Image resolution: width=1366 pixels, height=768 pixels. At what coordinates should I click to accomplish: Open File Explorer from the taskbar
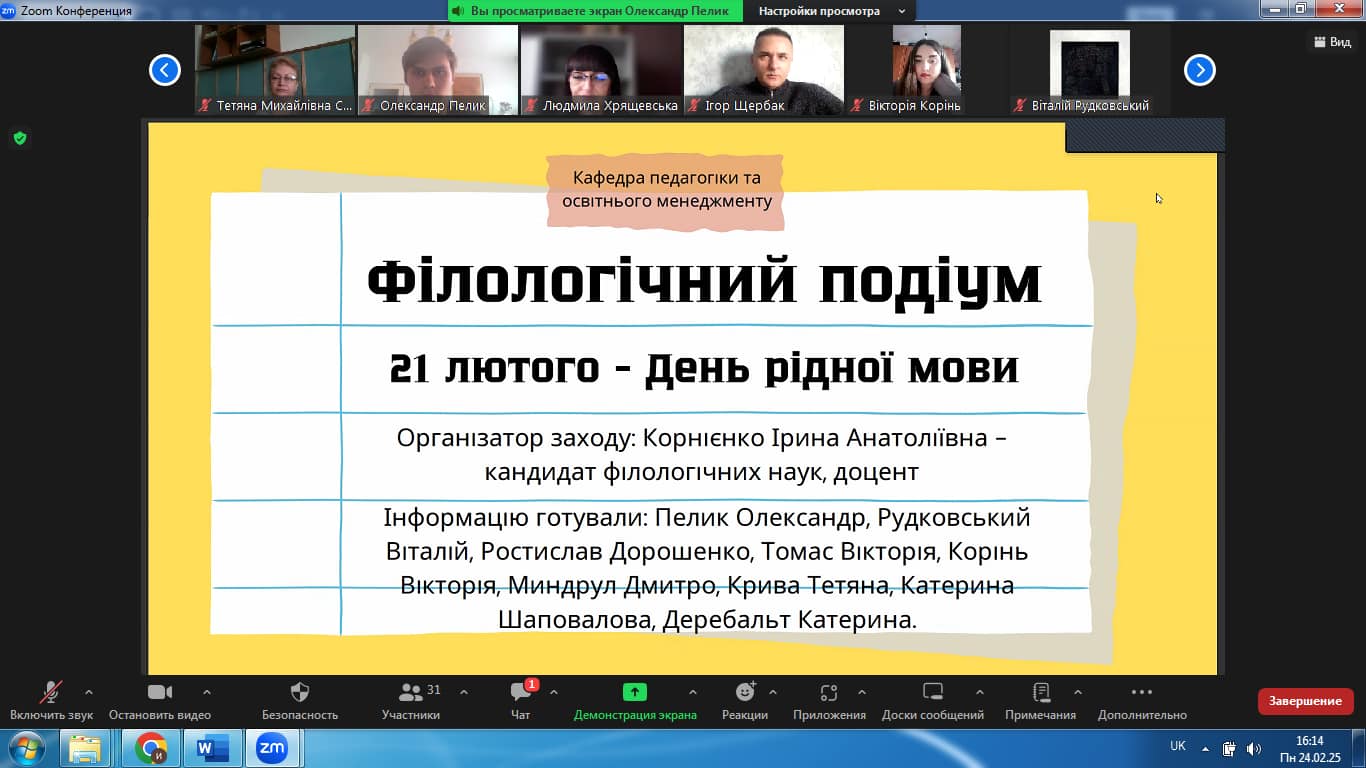pos(85,748)
